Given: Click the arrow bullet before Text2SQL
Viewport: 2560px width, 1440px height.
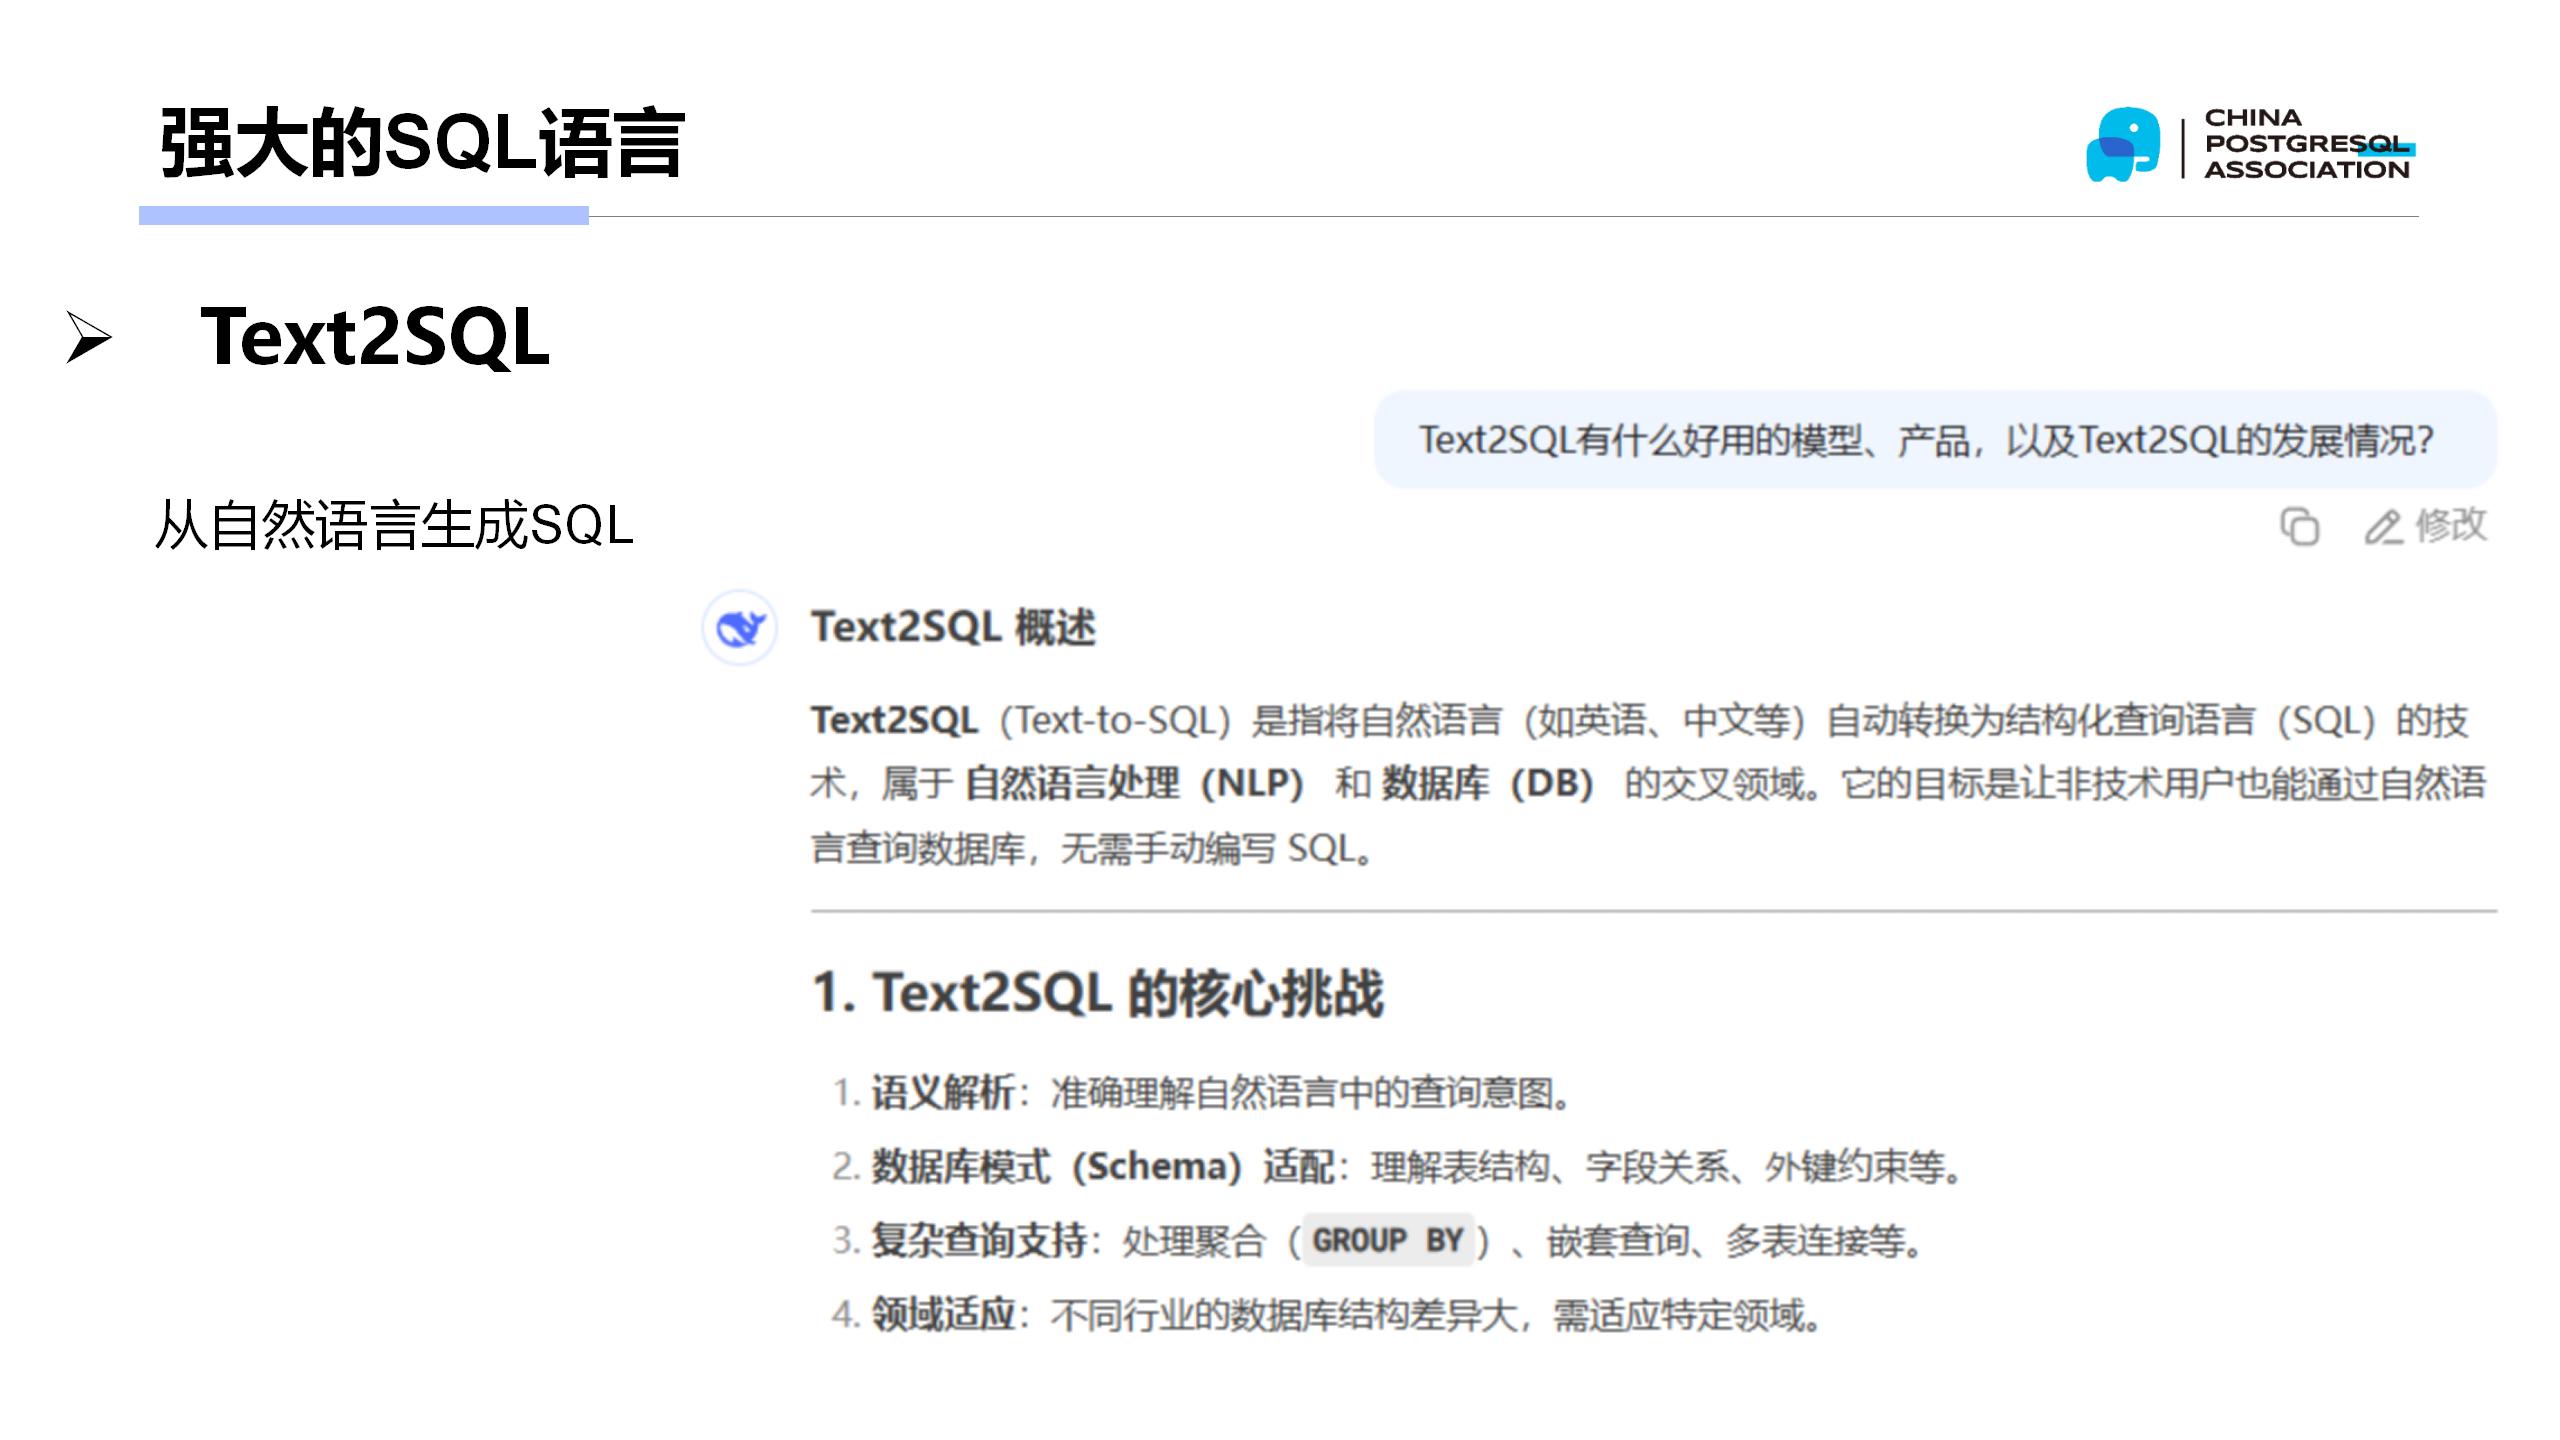Looking at the screenshot, I should click(x=88, y=337).
